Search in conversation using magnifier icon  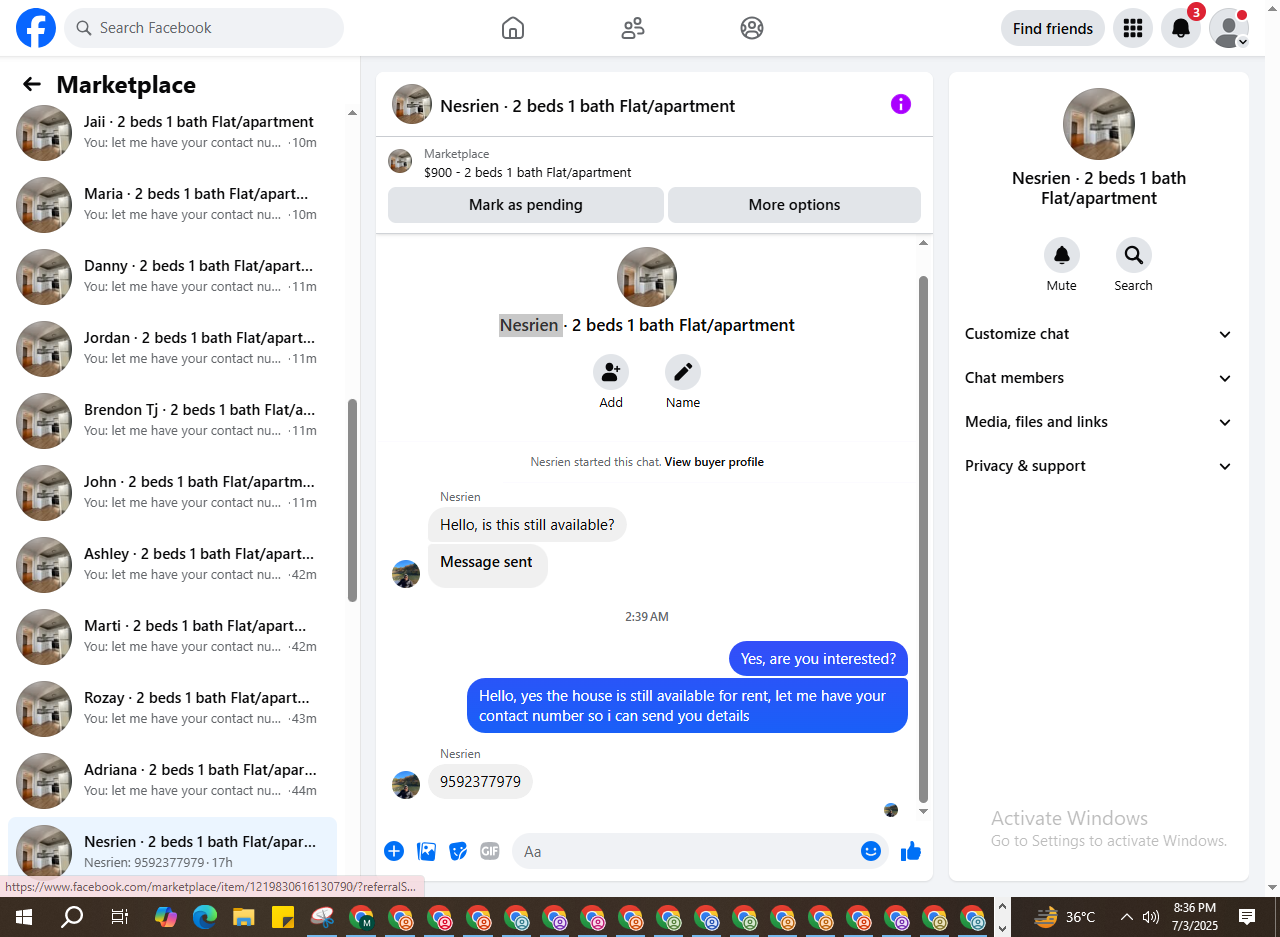coord(1134,255)
